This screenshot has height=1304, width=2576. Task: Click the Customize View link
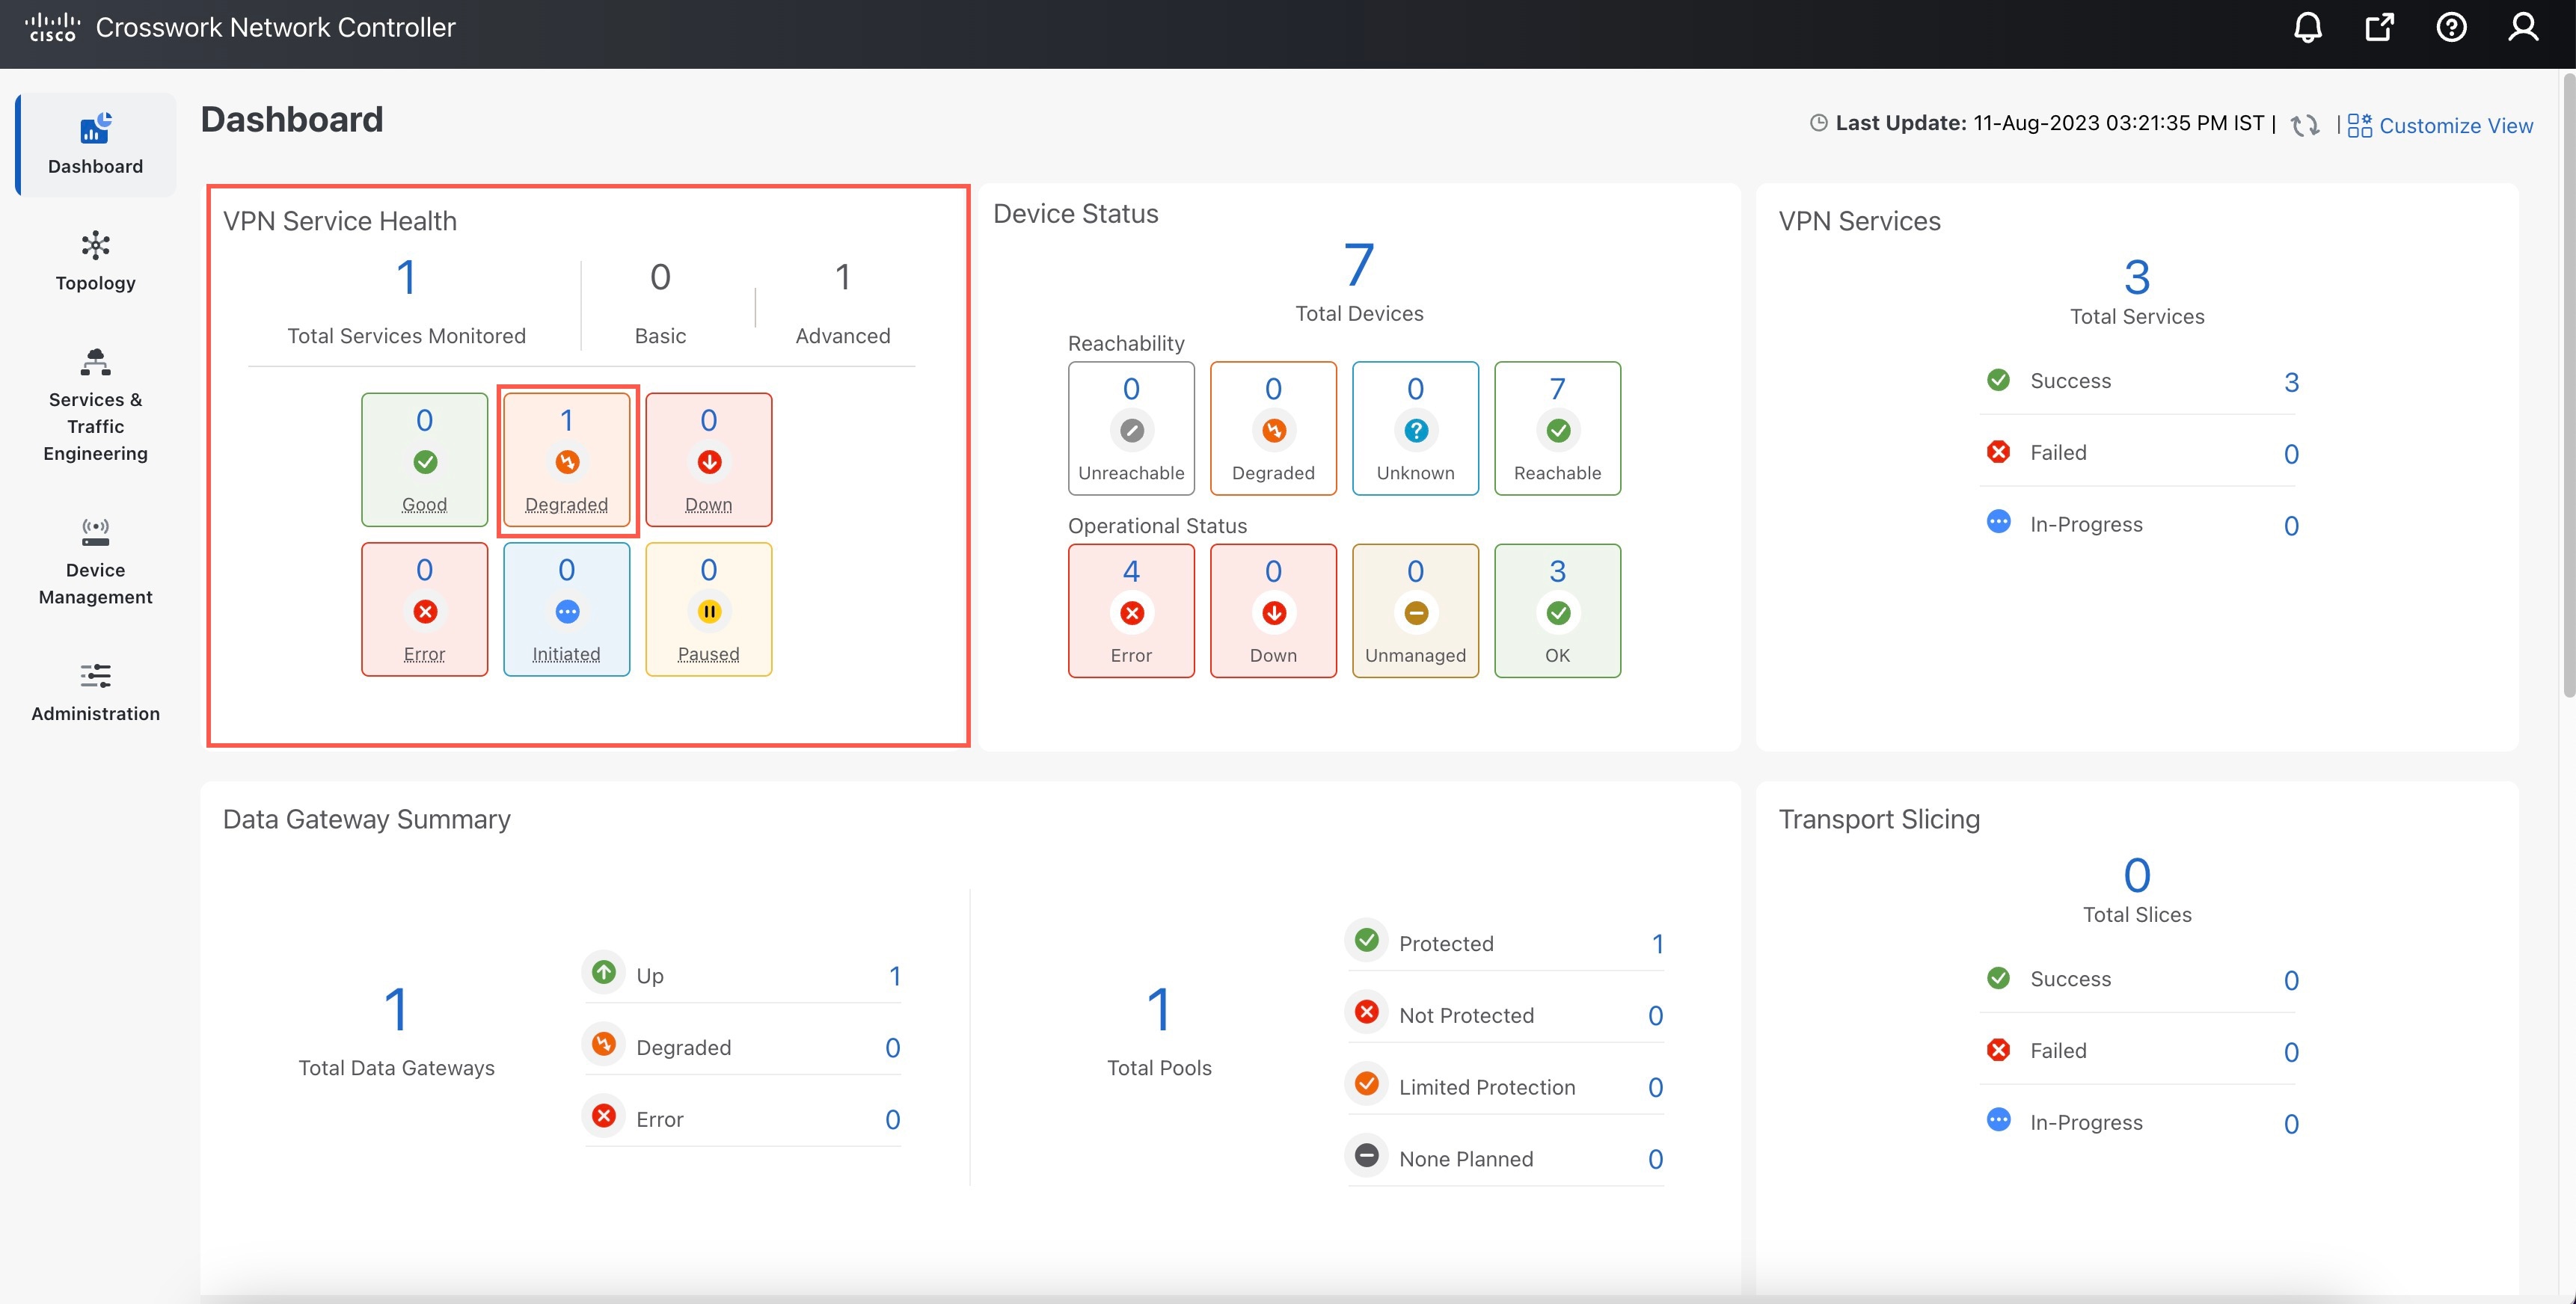click(x=2440, y=125)
